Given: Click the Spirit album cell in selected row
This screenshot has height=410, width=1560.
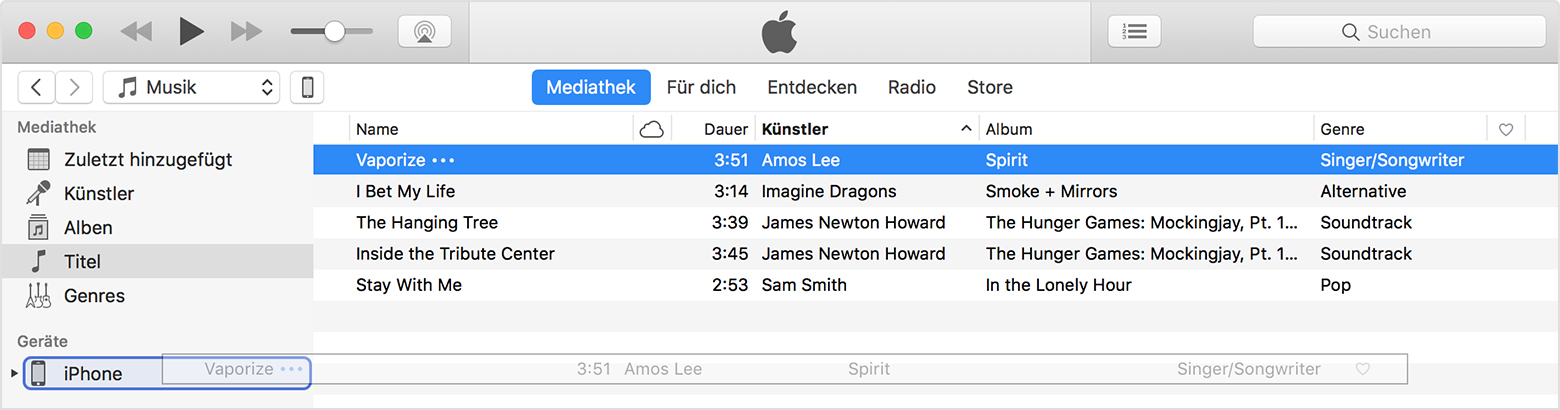Looking at the screenshot, I should click(1007, 160).
